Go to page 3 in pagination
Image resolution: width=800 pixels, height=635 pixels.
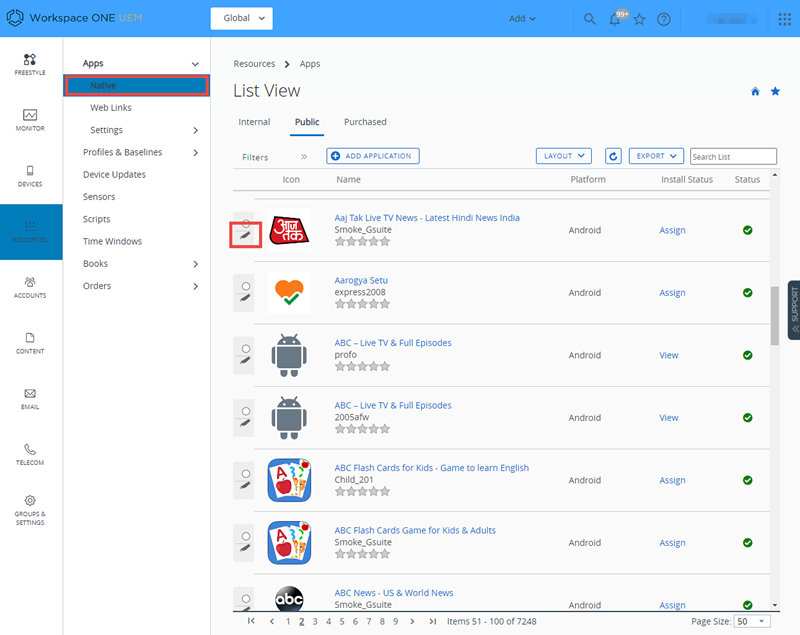point(315,621)
